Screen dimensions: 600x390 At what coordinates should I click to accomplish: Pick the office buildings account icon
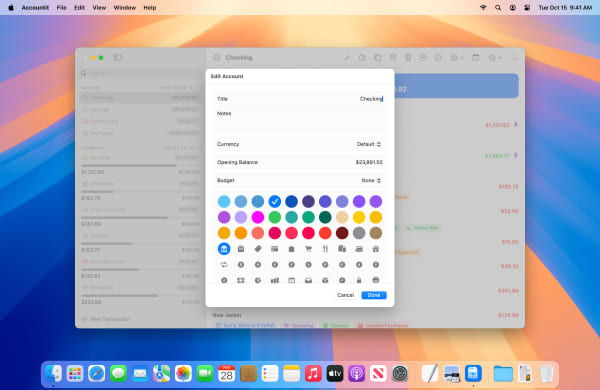342,249
